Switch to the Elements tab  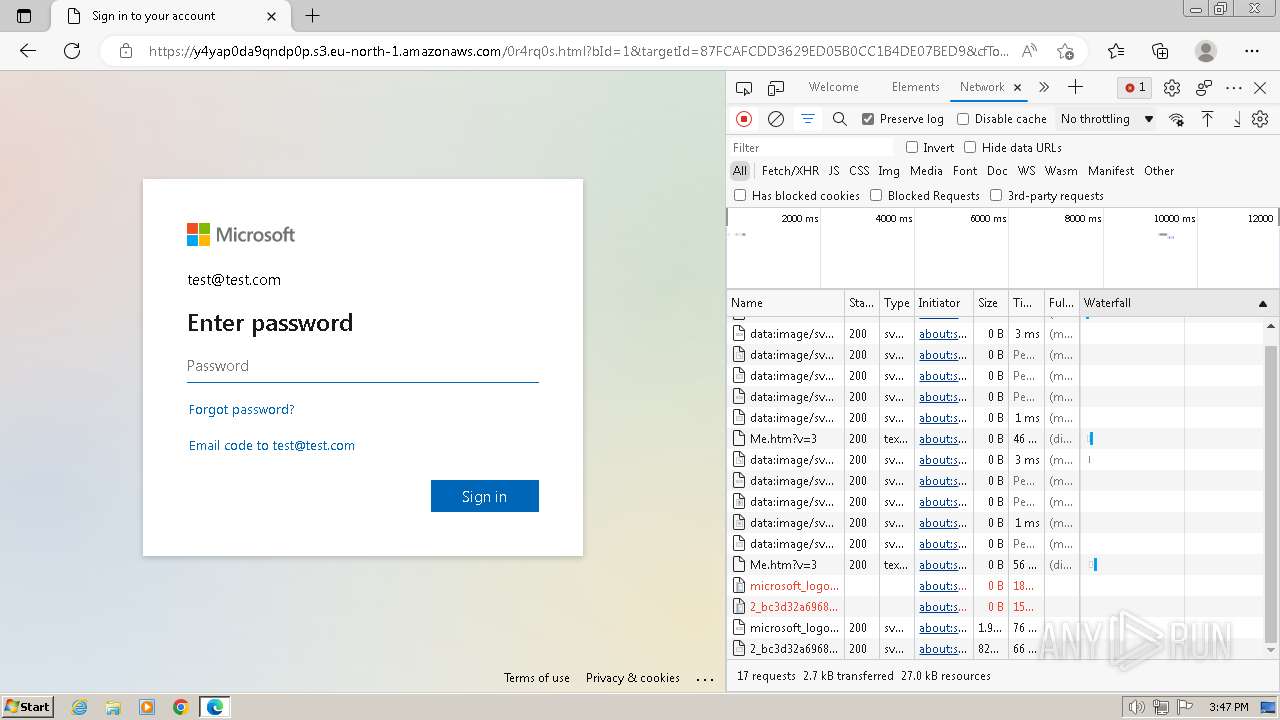click(x=915, y=87)
